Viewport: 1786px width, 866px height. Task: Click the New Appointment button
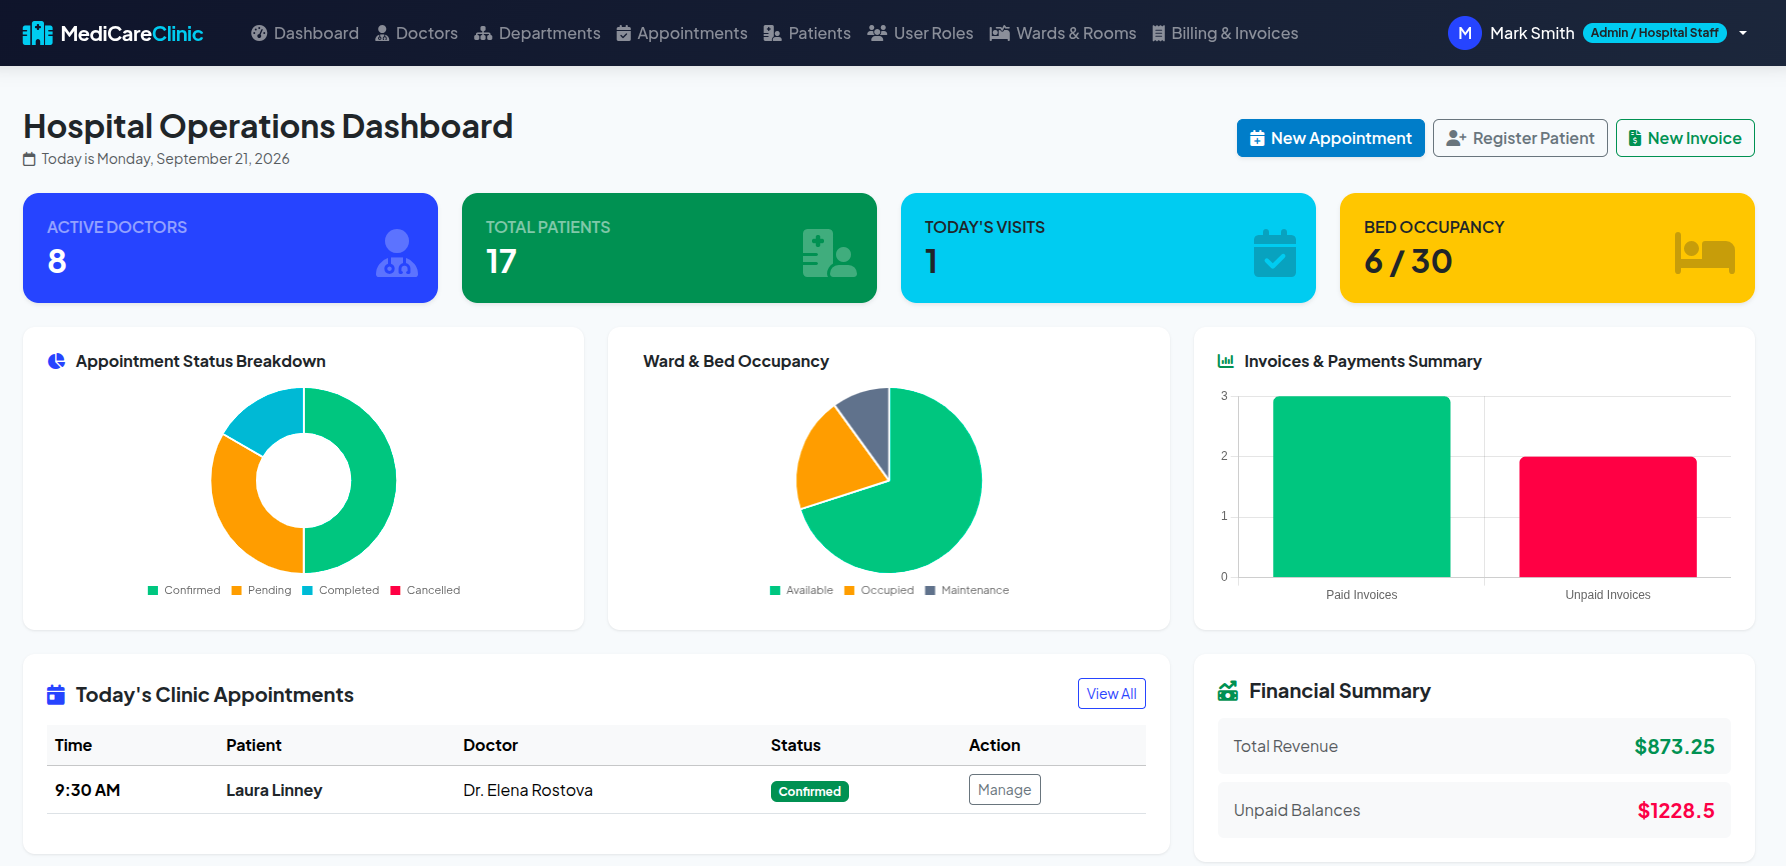click(x=1331, y=138)
